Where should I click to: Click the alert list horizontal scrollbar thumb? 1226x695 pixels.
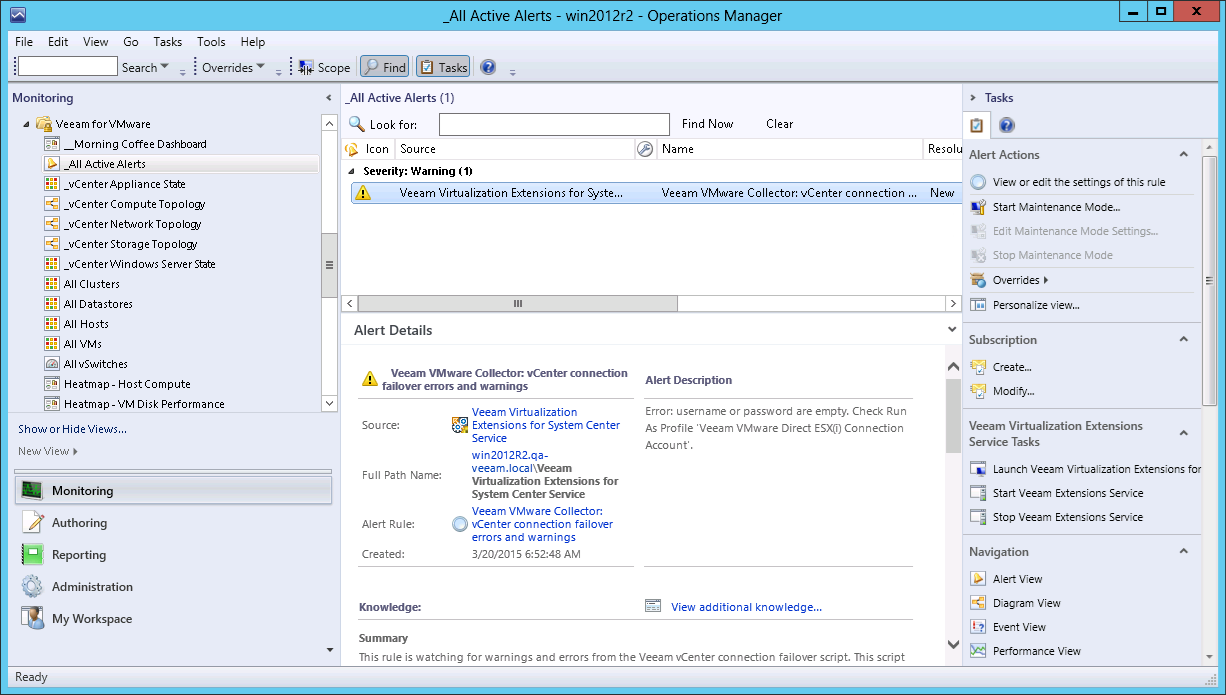[x=518, y=303]
